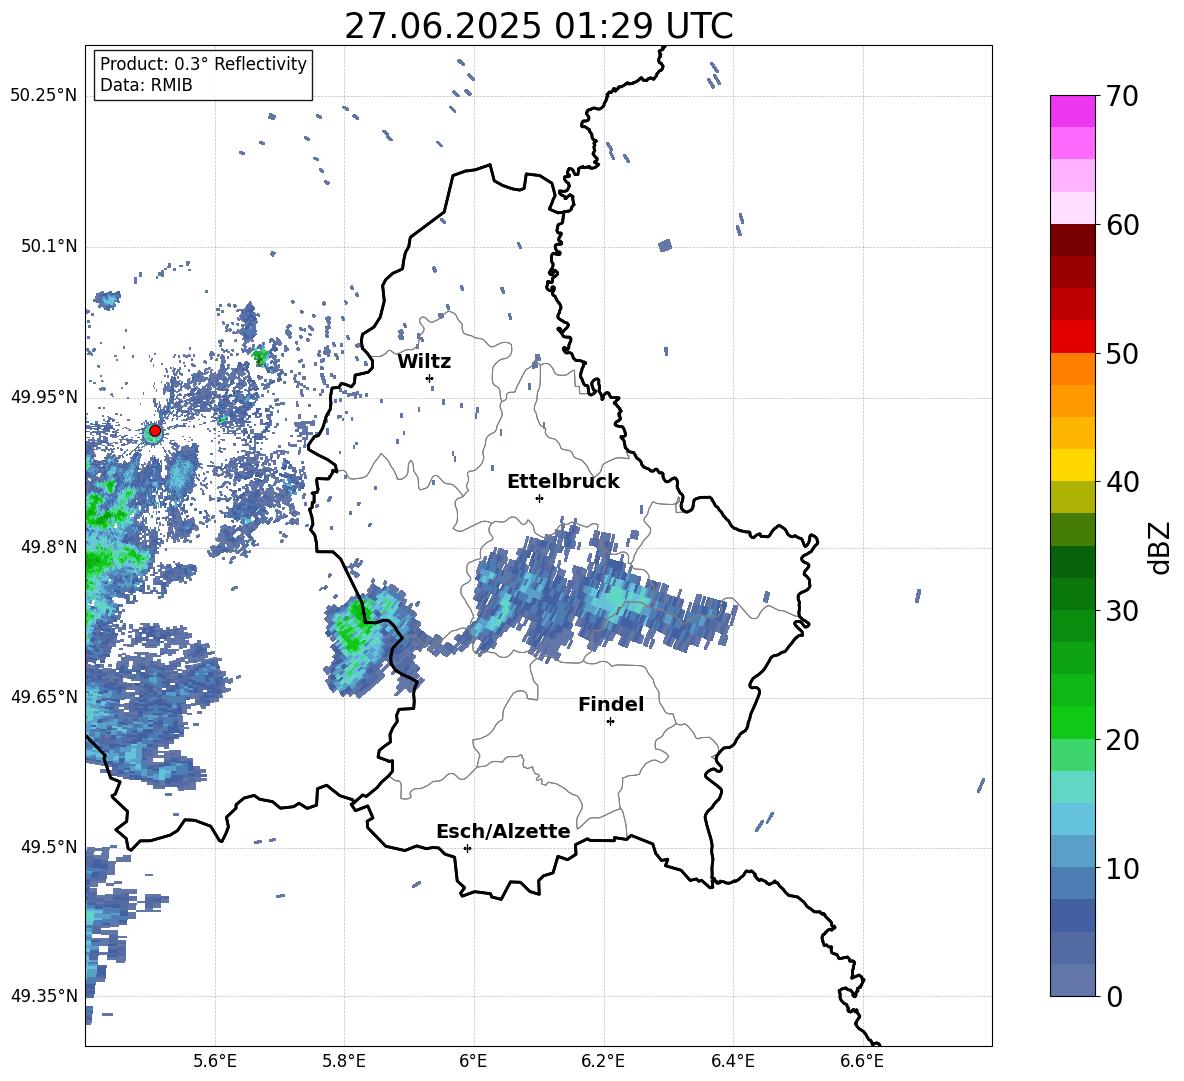The height and width of the screenshot is (1081, 1184).
Task: Click the green echo core on Luxembourg's western border
Action: (x=352, y=627)
